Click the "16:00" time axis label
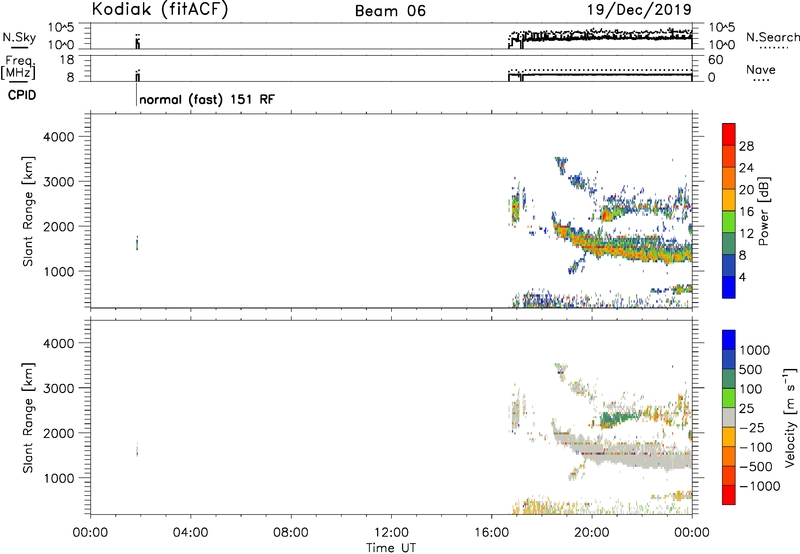 (491, 533)
